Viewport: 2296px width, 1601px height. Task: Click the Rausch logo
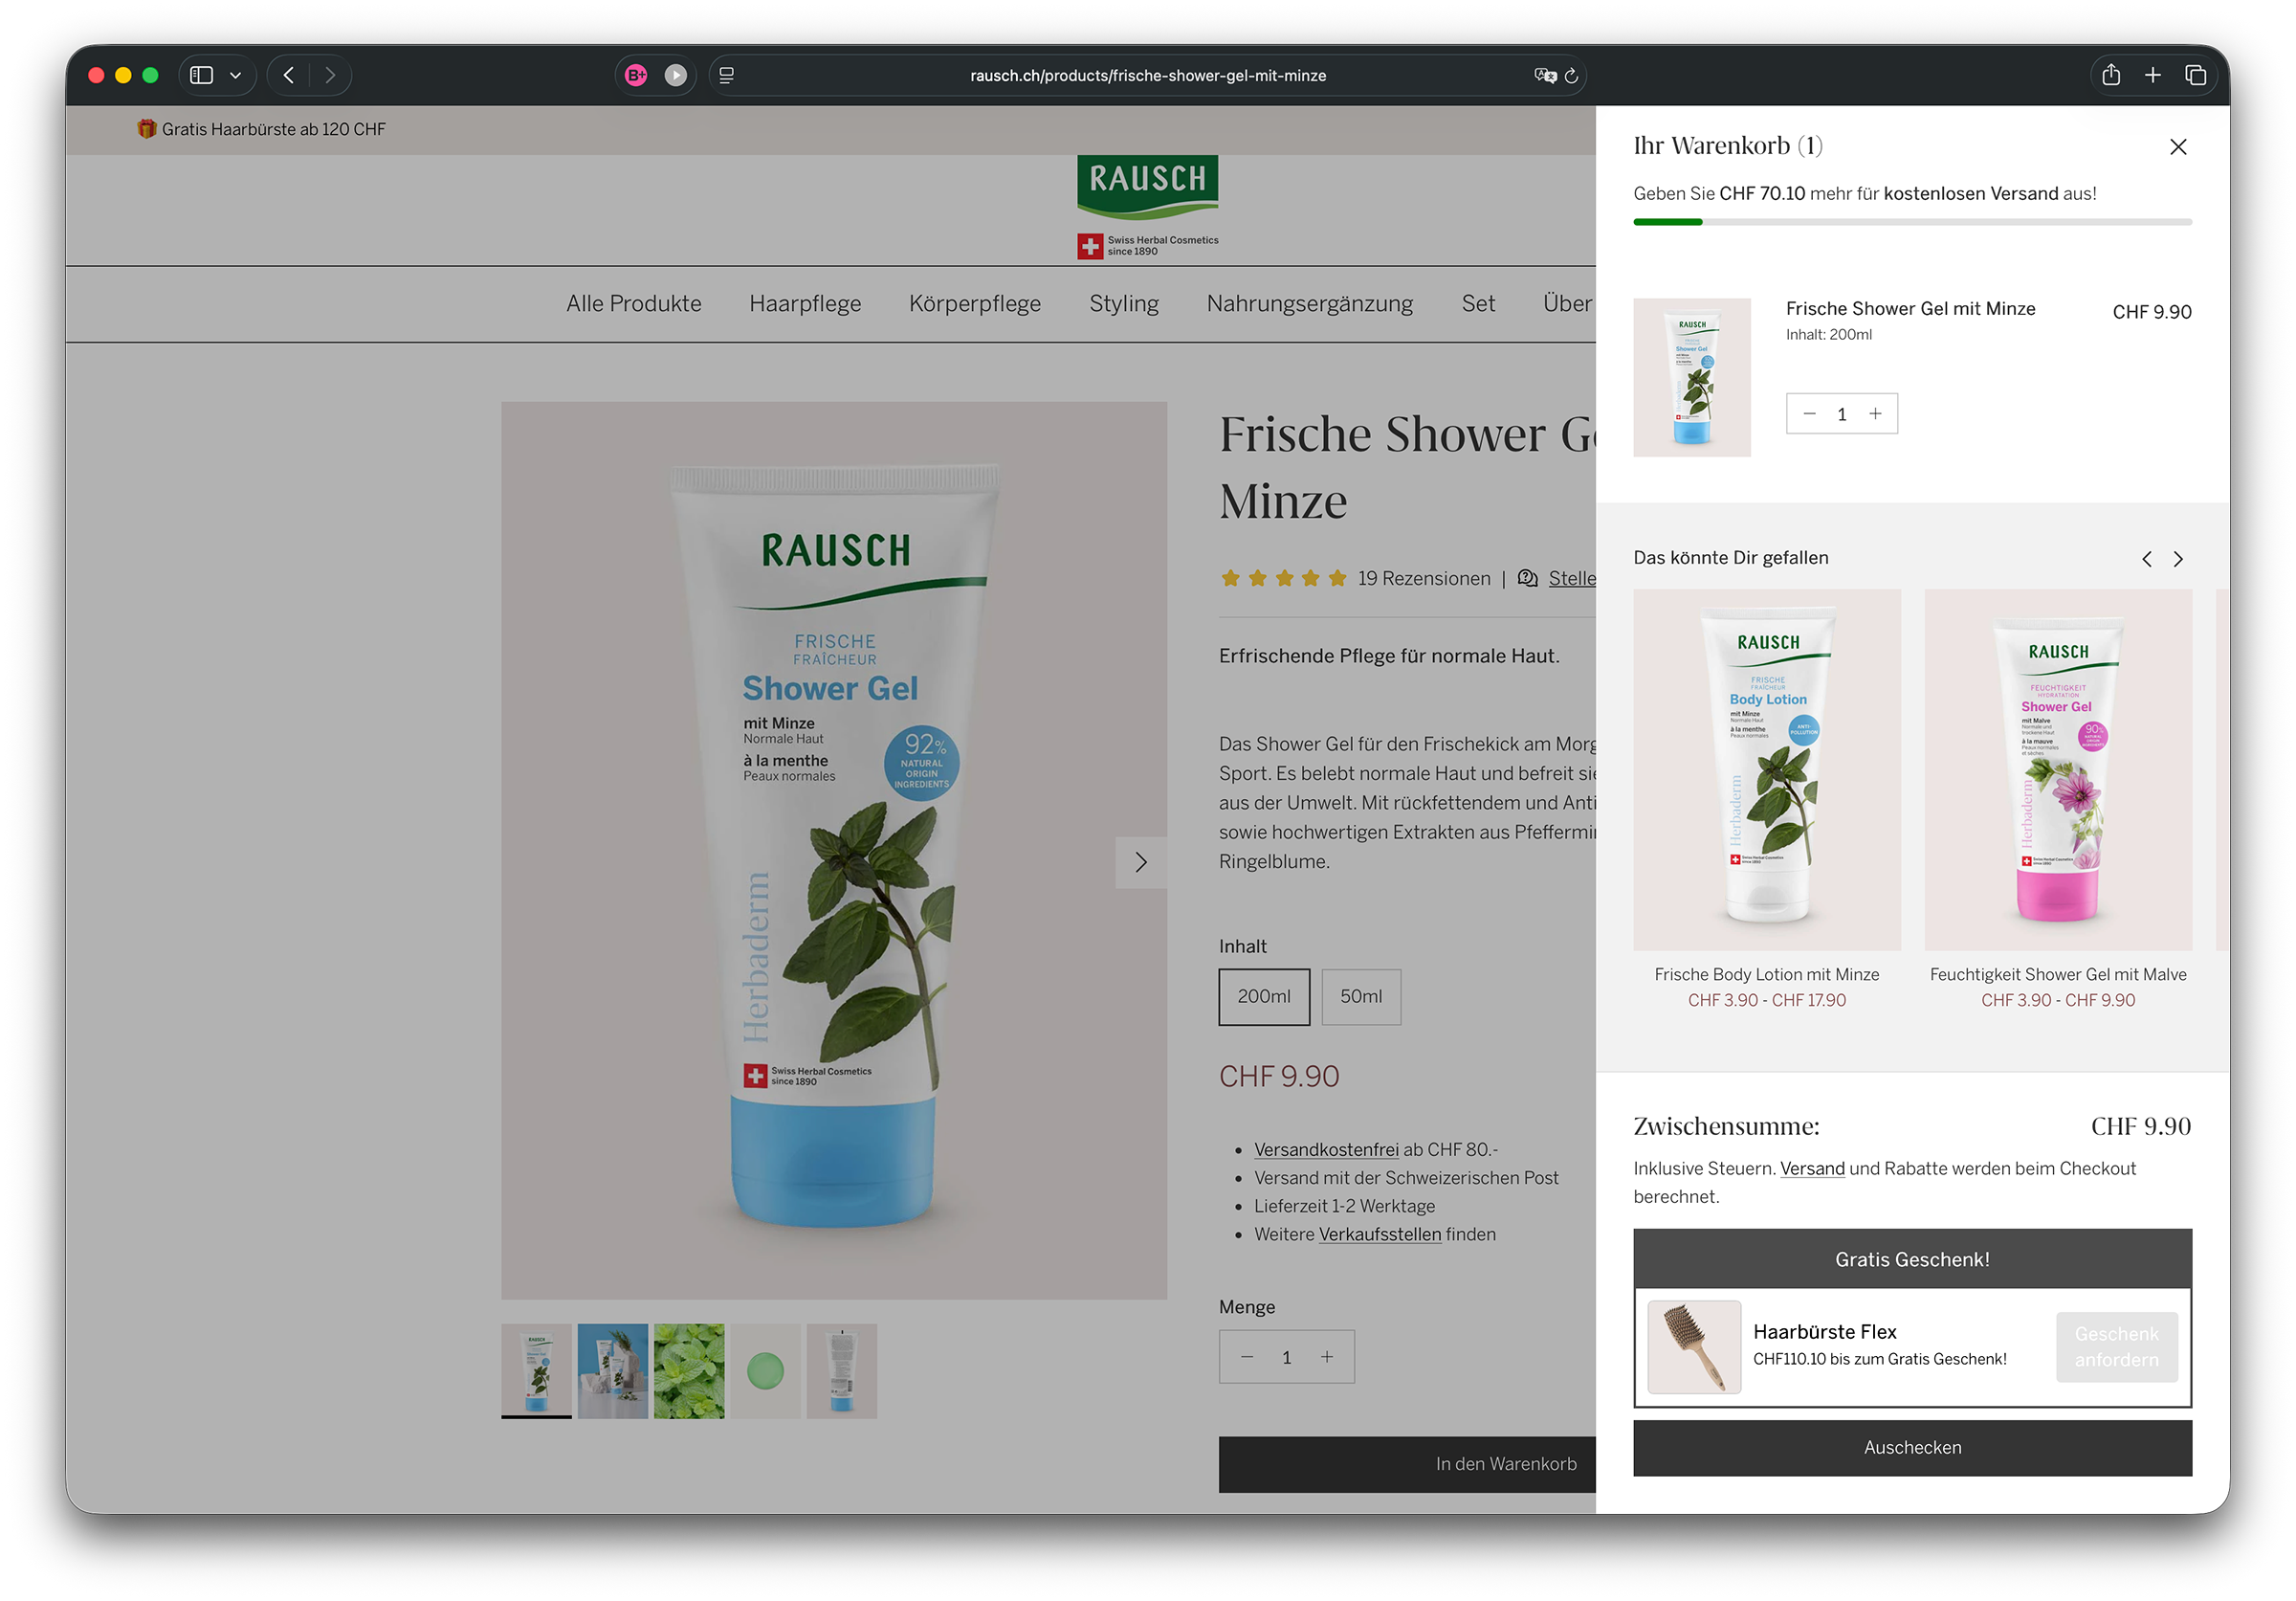[x=1147, y=207]
